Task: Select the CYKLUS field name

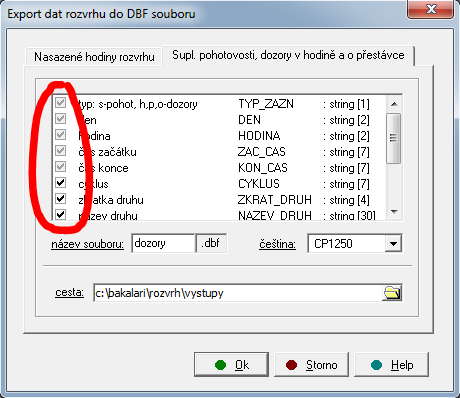Action: click(x=259, y=184)
